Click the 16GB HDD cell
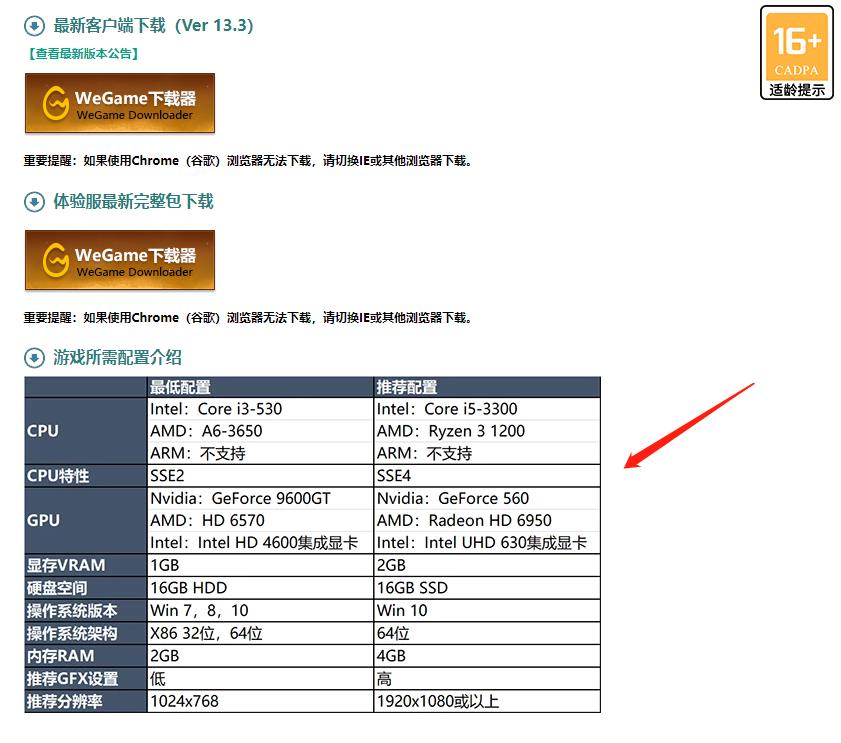 260,588
